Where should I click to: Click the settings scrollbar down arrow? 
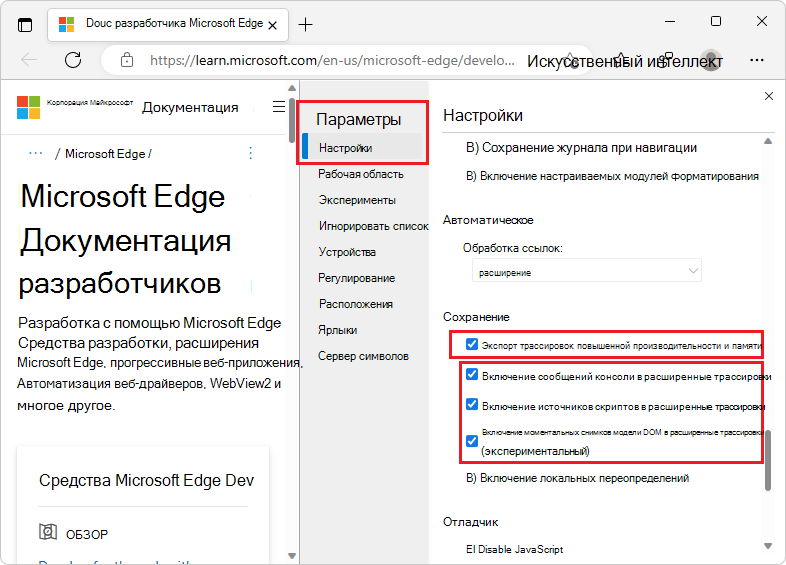pyautogui.click(x=768, y=546)
